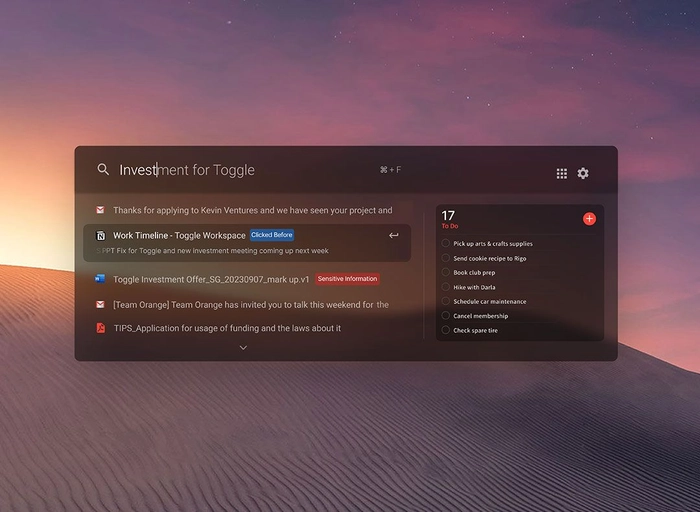The width and height of the screenshot is (700, 512).
Task: Check off Schedule car maintenance task
Action: tap(446, 301)
